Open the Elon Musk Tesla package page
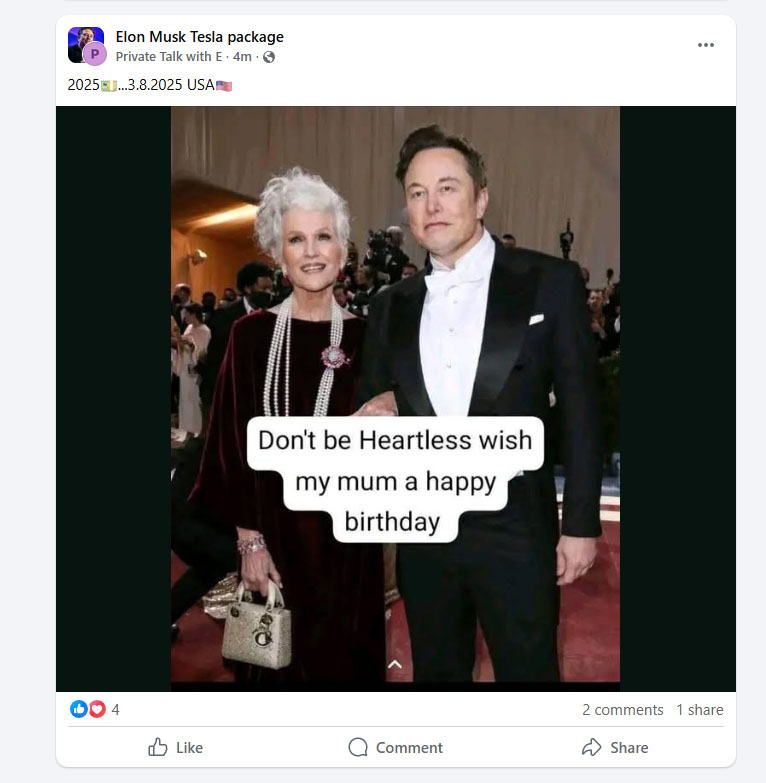Image resolution: width=766 pixels, height=783 pixels. [x=200, y=37]
